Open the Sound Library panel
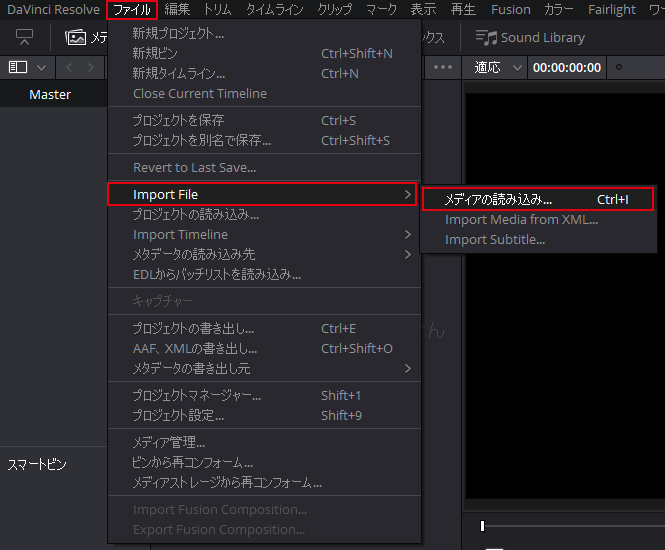 coord(530,37)
